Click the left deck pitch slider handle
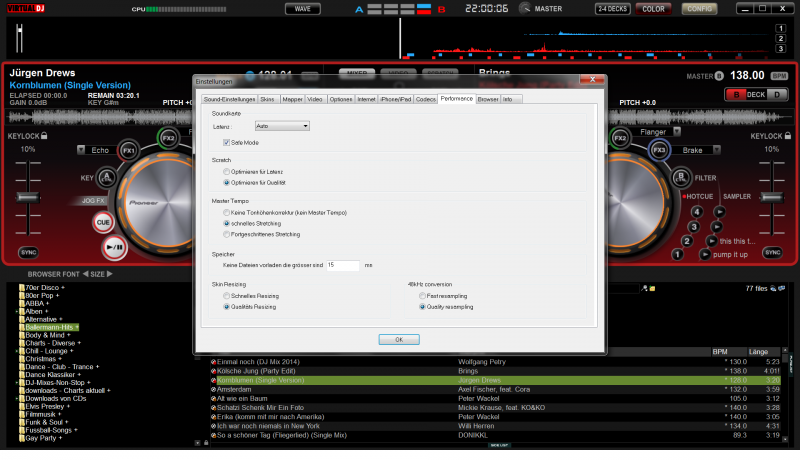The image size is (800, 460). (28, 197)
